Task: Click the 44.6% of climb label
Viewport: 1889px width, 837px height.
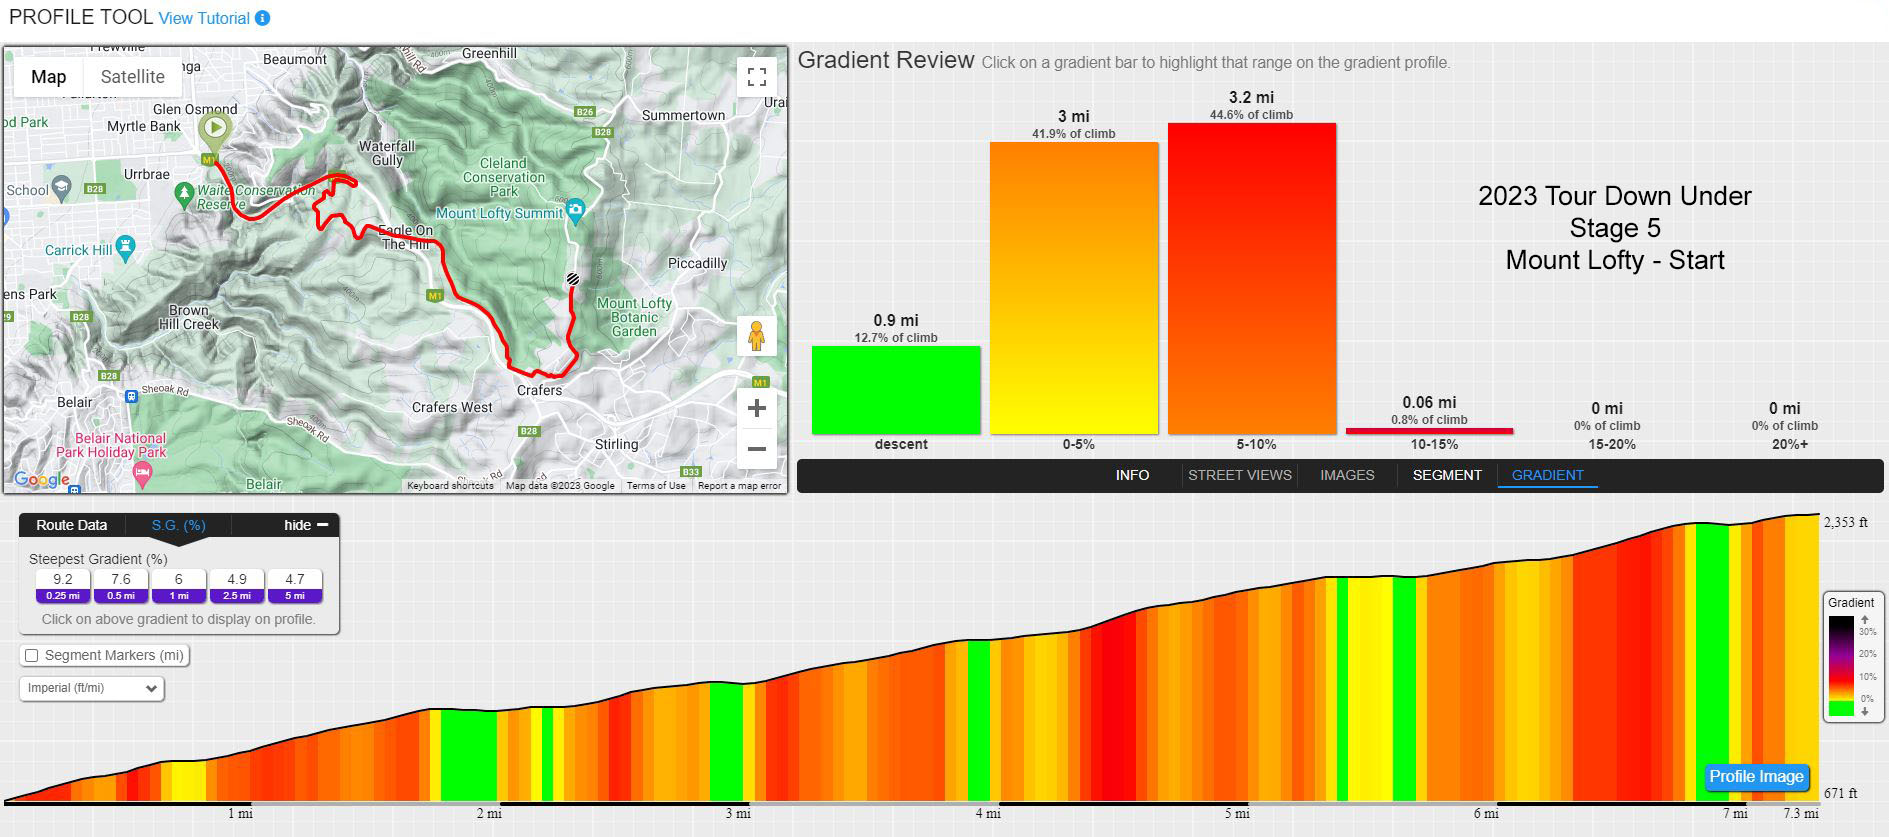Action: pos(1251,115)
